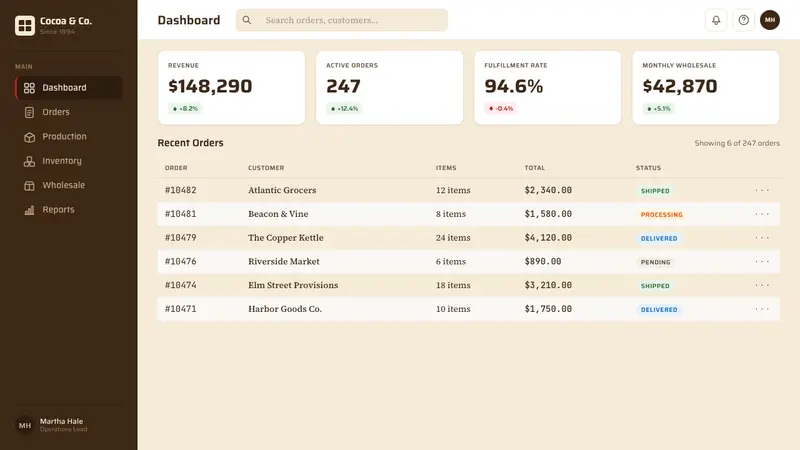
Task: Select customer The Copper Kettle
Action: [286, 238]
